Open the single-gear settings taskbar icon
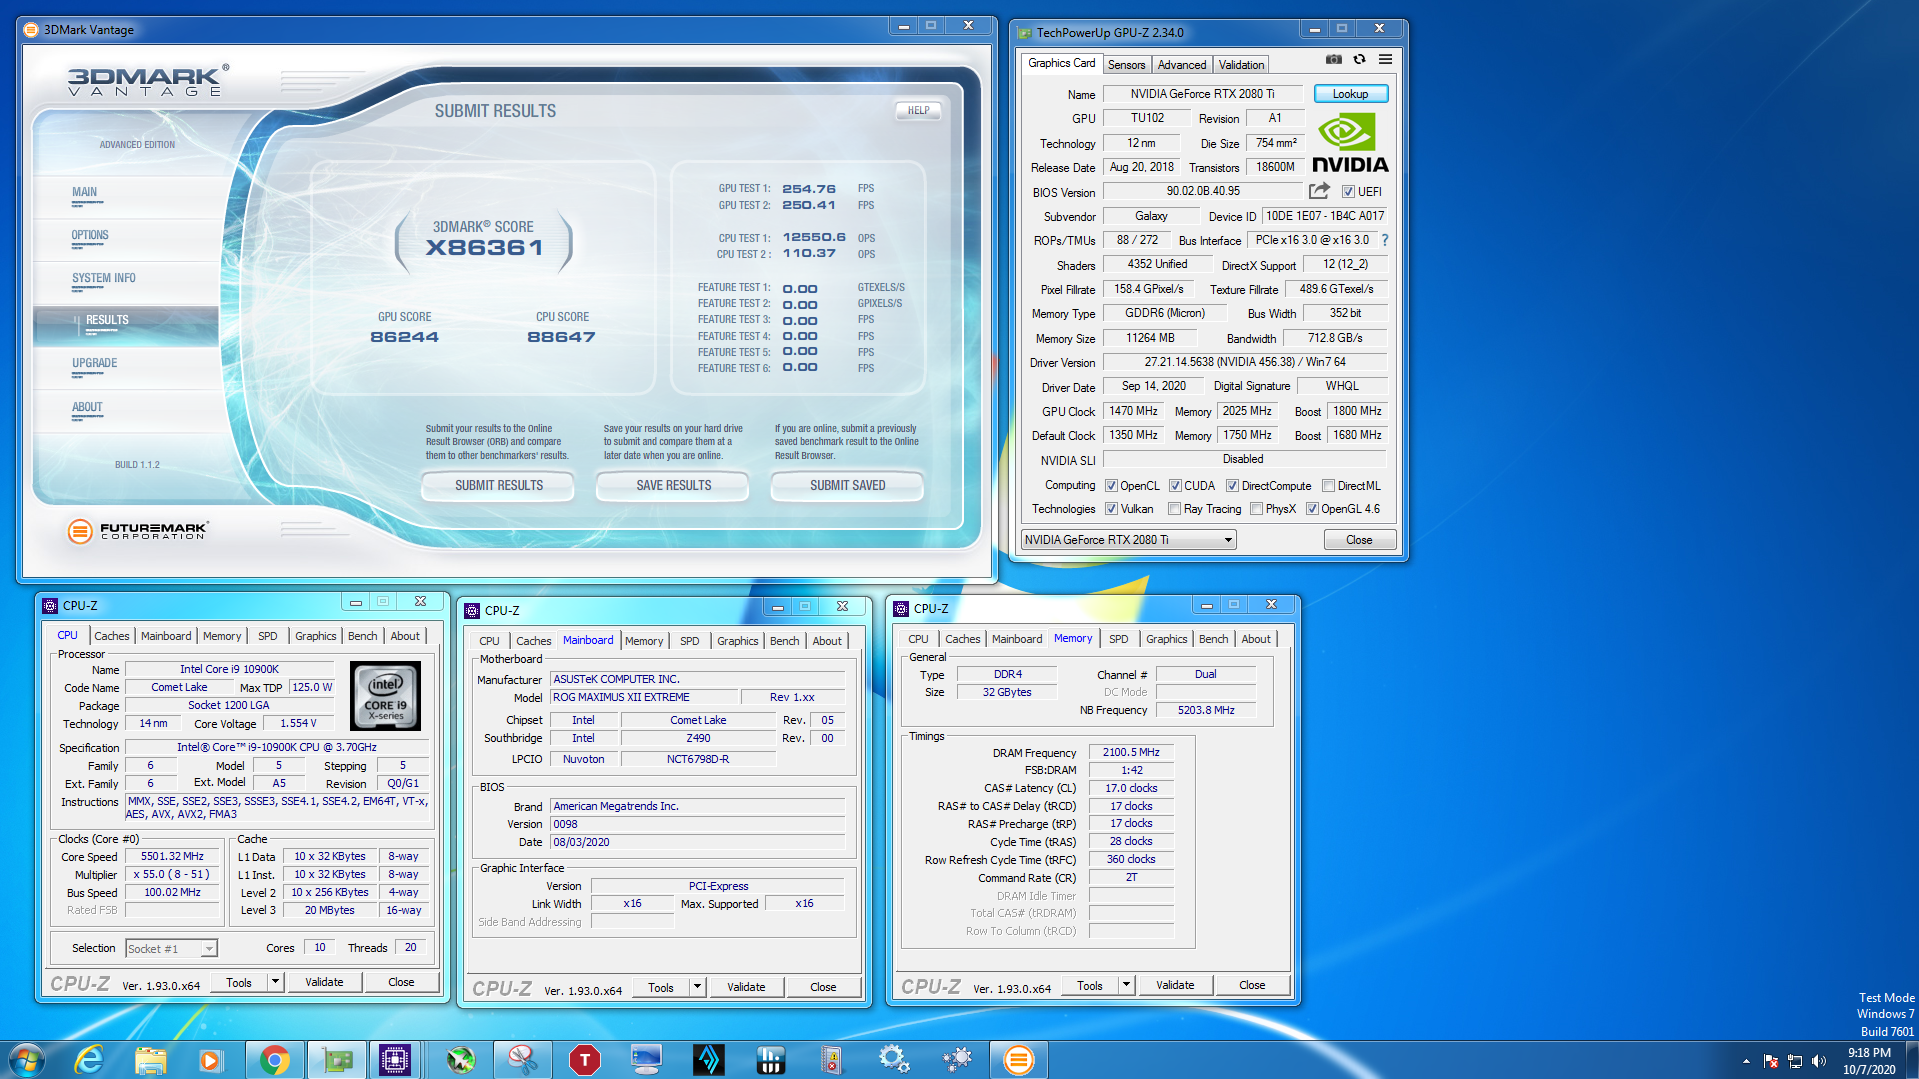This screenshot has height=1079, width=1919. 893,1060
